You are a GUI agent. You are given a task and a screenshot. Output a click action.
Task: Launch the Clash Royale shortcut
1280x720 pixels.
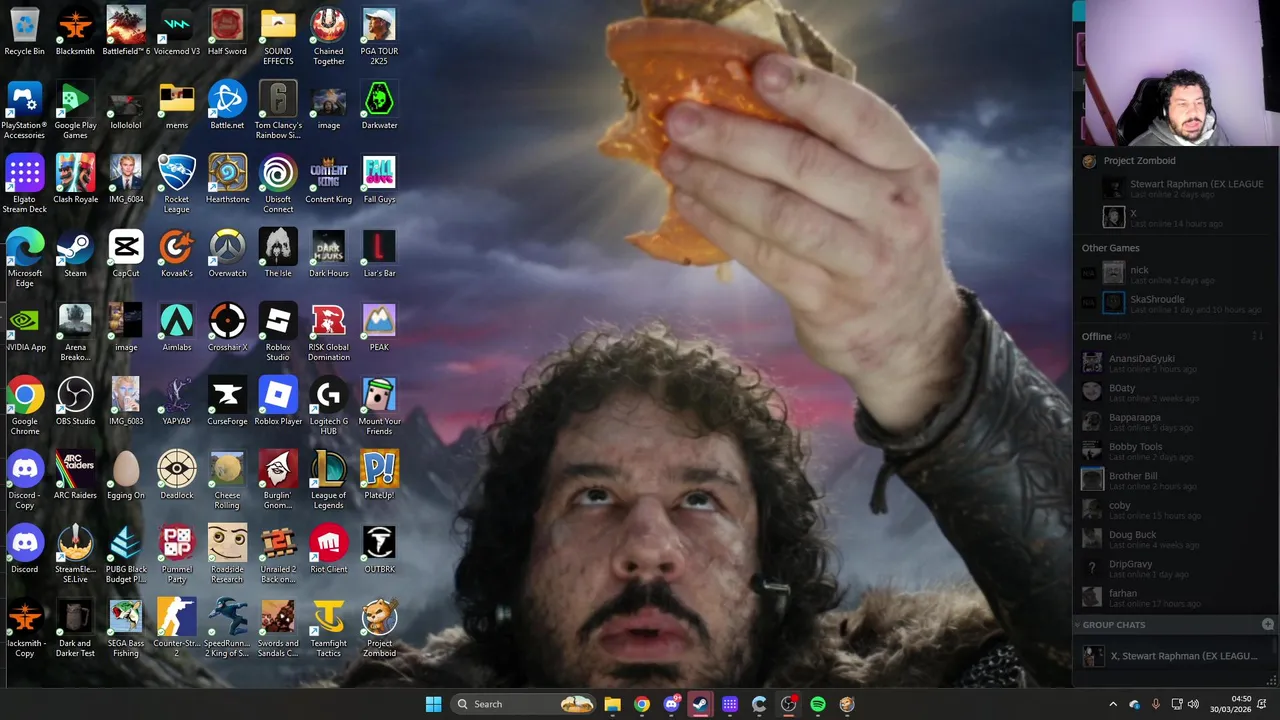(75, 181)
